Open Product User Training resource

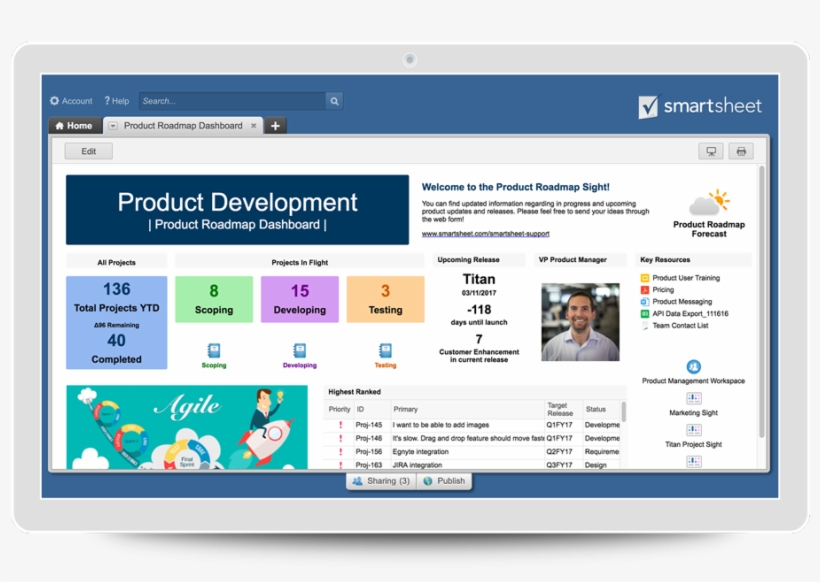[686, 278]
